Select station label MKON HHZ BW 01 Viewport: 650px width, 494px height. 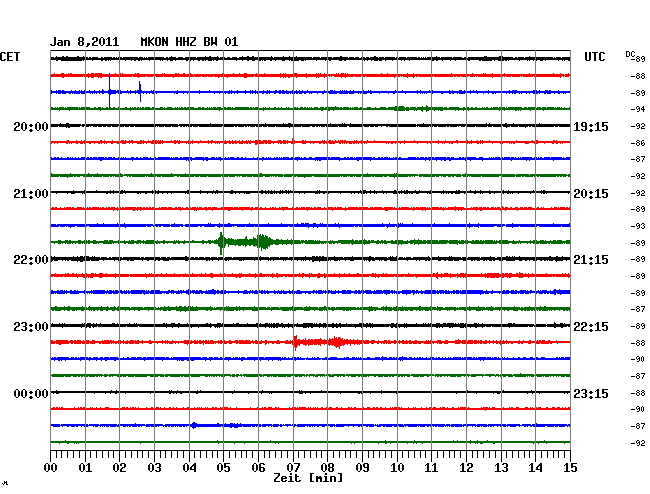tap(189, 42)
